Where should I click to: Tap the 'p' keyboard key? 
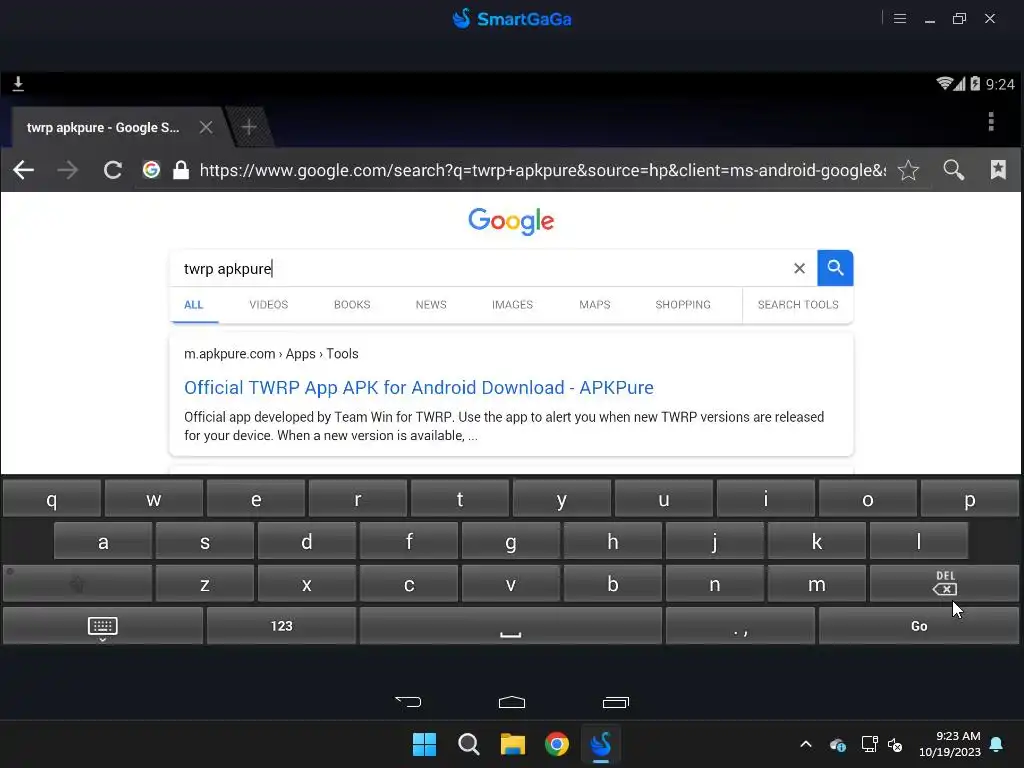(x=969, y=499)
